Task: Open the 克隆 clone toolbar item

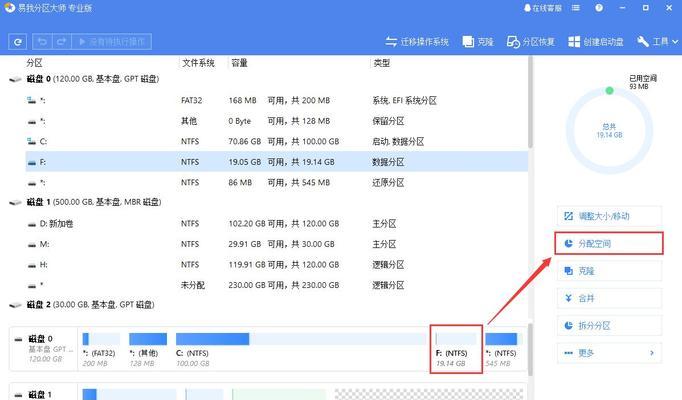Action: [x=478, y=42]
